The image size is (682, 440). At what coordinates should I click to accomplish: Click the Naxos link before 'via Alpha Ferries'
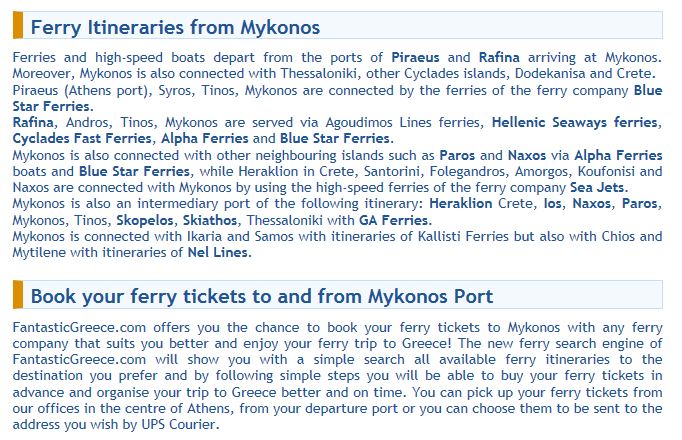coord(527,155)
